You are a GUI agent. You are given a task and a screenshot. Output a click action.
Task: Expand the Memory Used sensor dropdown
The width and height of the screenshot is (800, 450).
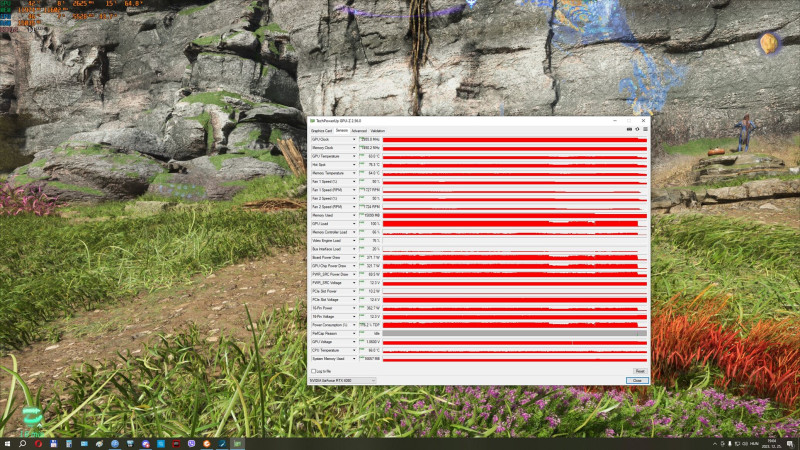pos(354,216)
